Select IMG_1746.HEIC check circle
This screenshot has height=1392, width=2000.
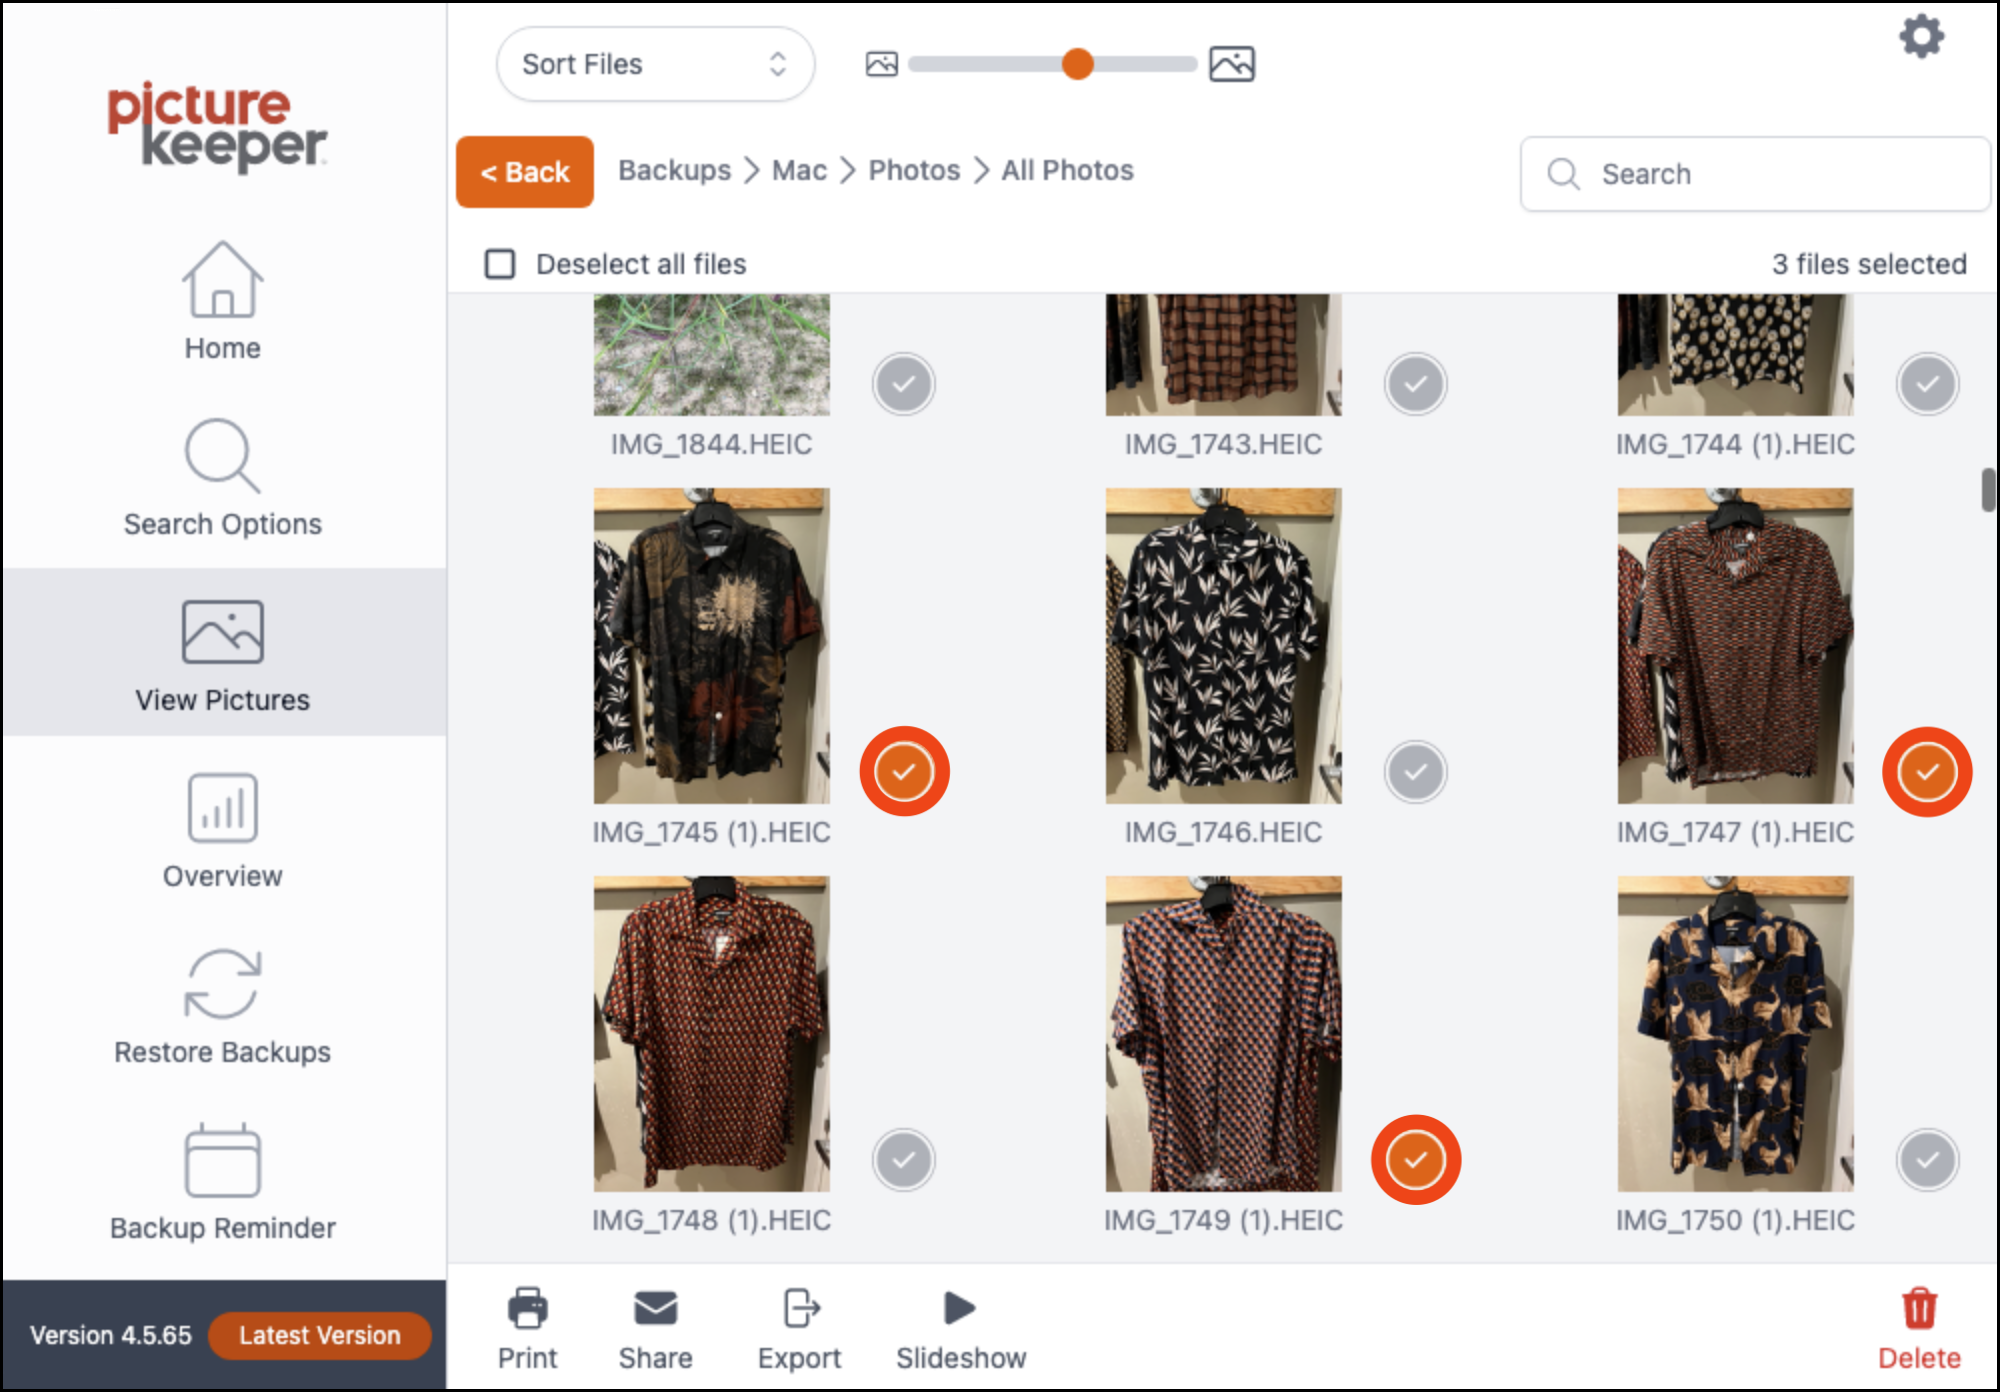(1416, 772)
